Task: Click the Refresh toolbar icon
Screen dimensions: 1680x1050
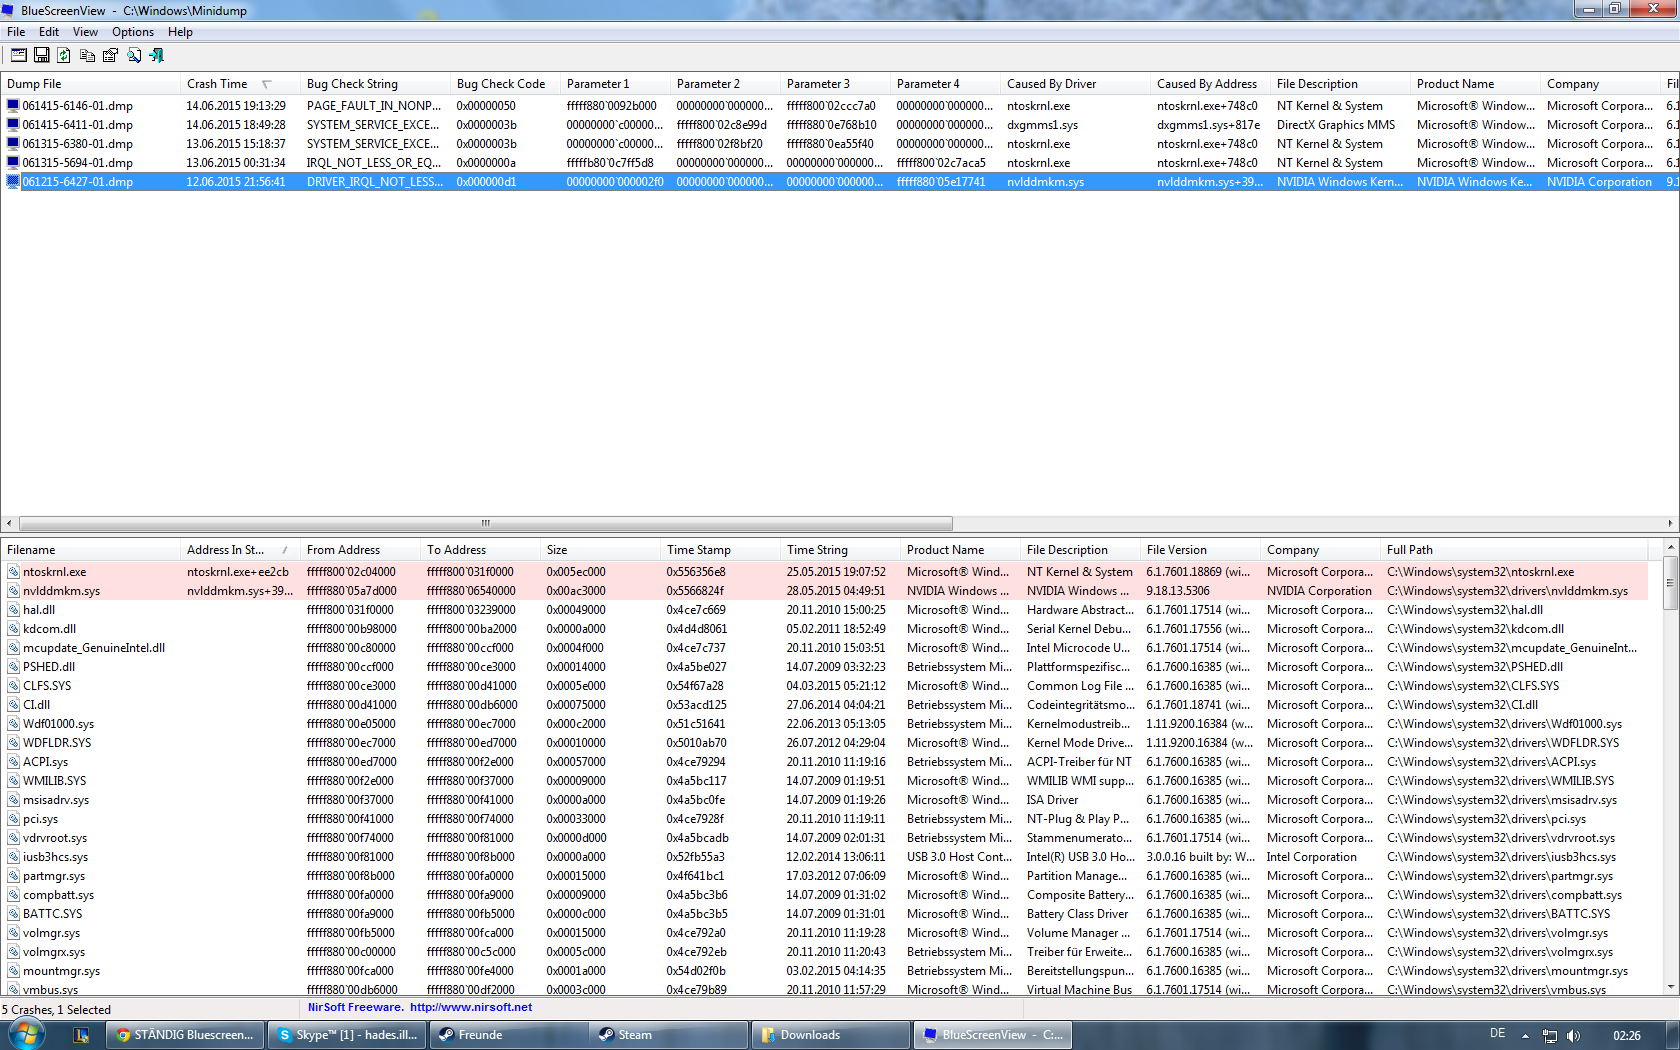Action: point(64,55)
